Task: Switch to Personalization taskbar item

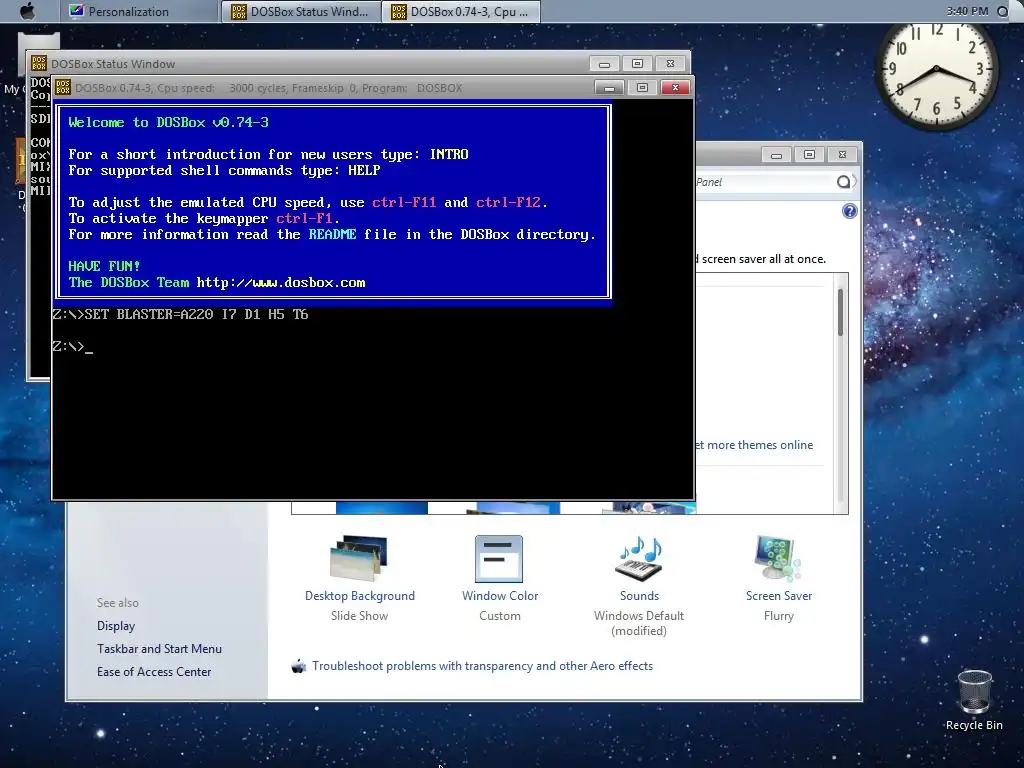Action: 139,12
